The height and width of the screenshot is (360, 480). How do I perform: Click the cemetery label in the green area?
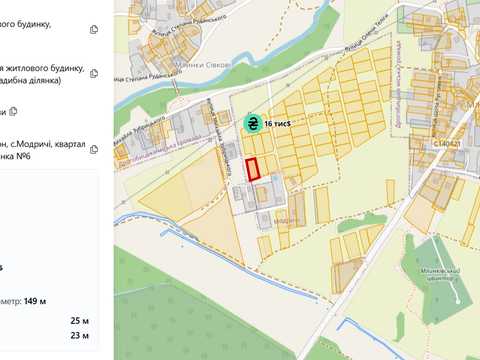(x=440, y=274)
